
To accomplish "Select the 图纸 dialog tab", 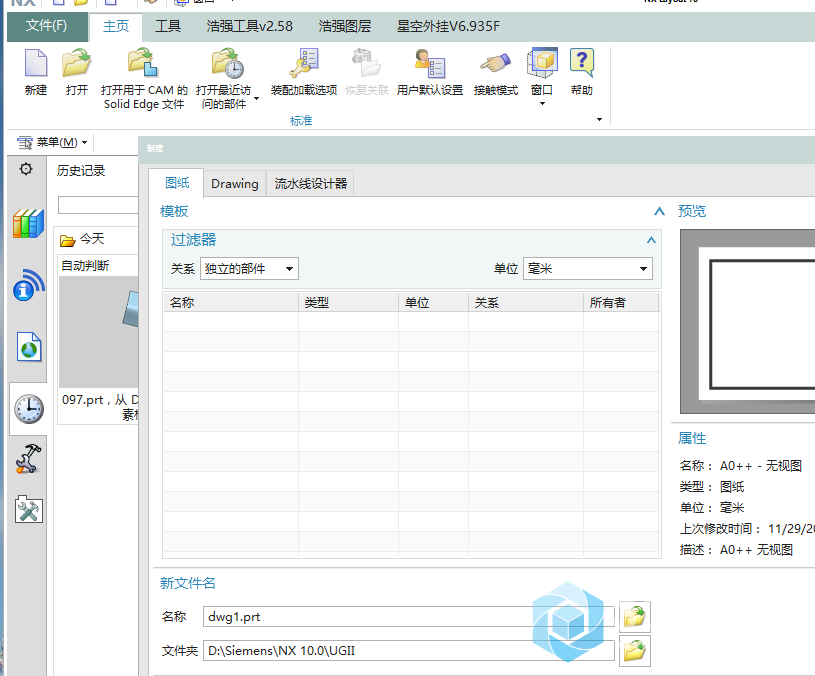I will [x=177, y=183].
